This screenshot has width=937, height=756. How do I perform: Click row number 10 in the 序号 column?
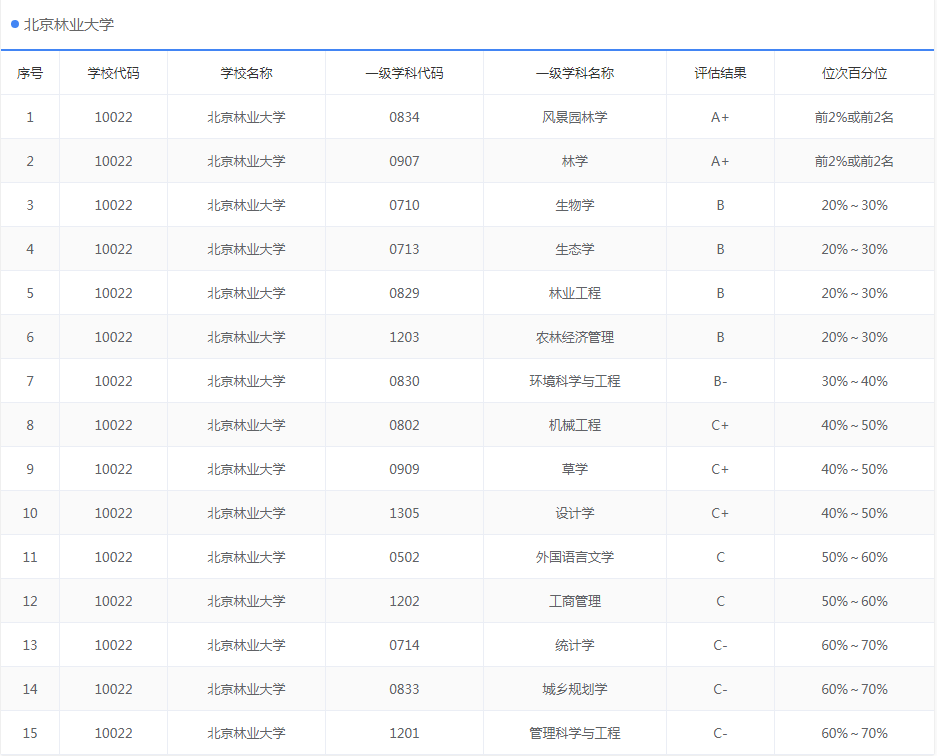[30, 513]
